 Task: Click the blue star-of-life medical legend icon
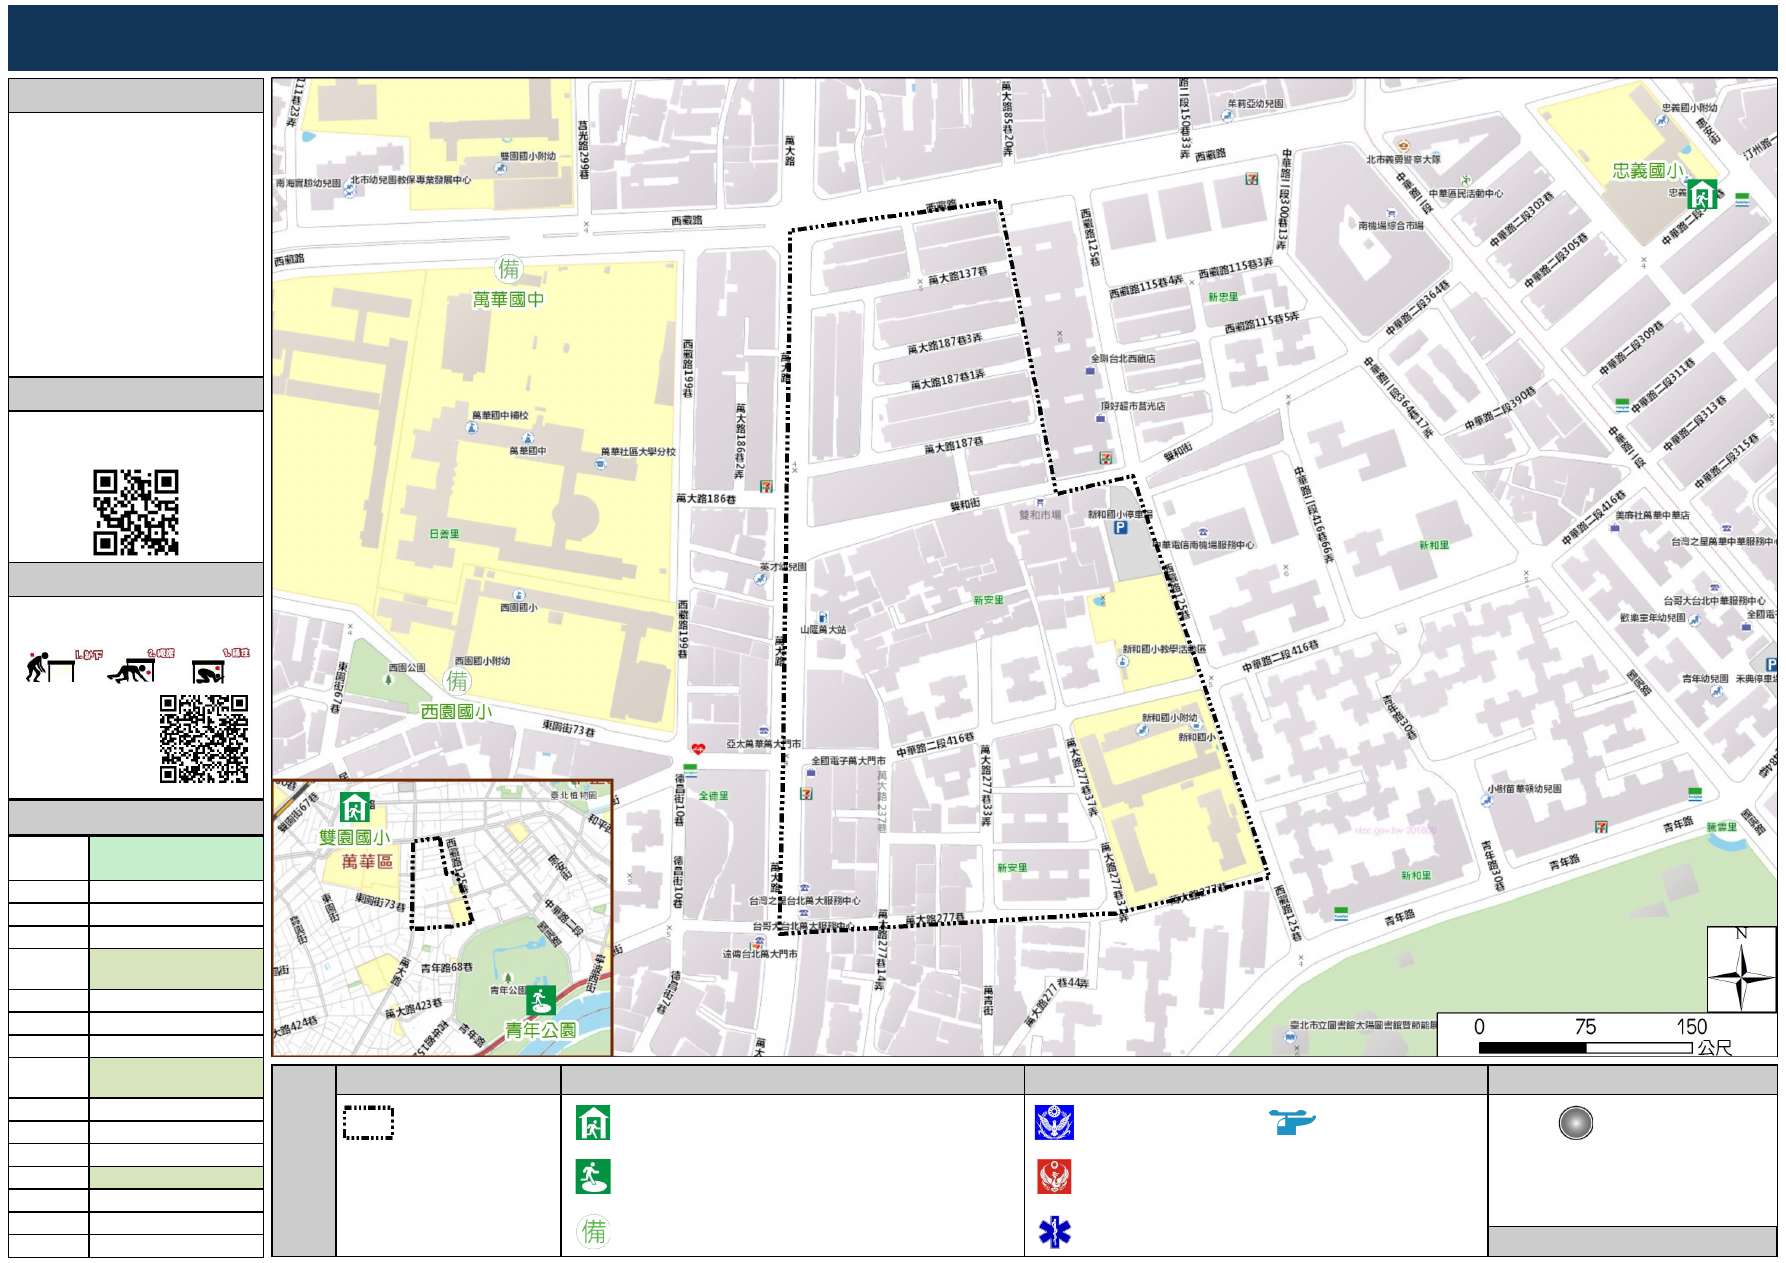click(1054, 1232)
